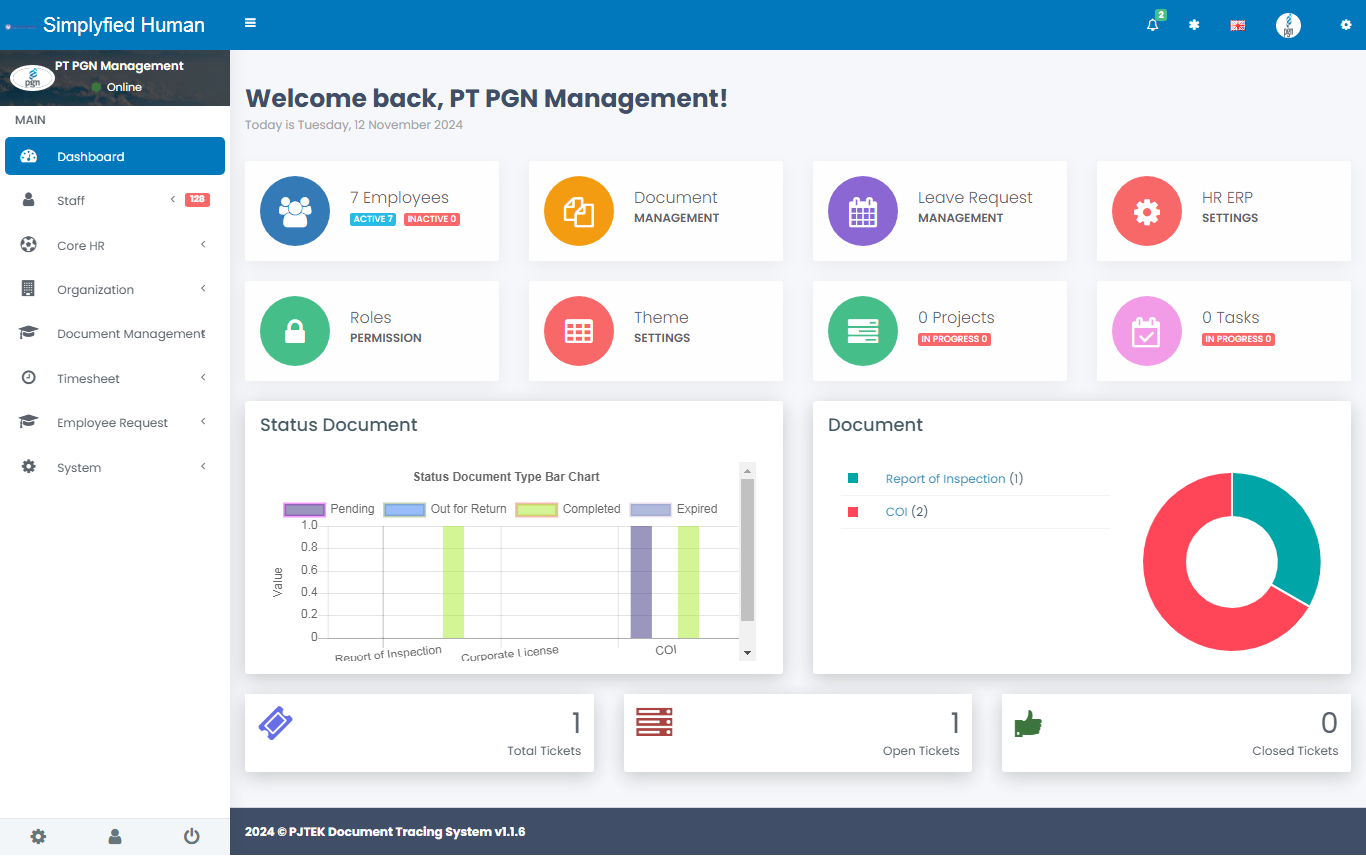This screenshot has height=856, width=1366.
Task: Expand the Core HR sidebar section
Action: tap(81, 246)
